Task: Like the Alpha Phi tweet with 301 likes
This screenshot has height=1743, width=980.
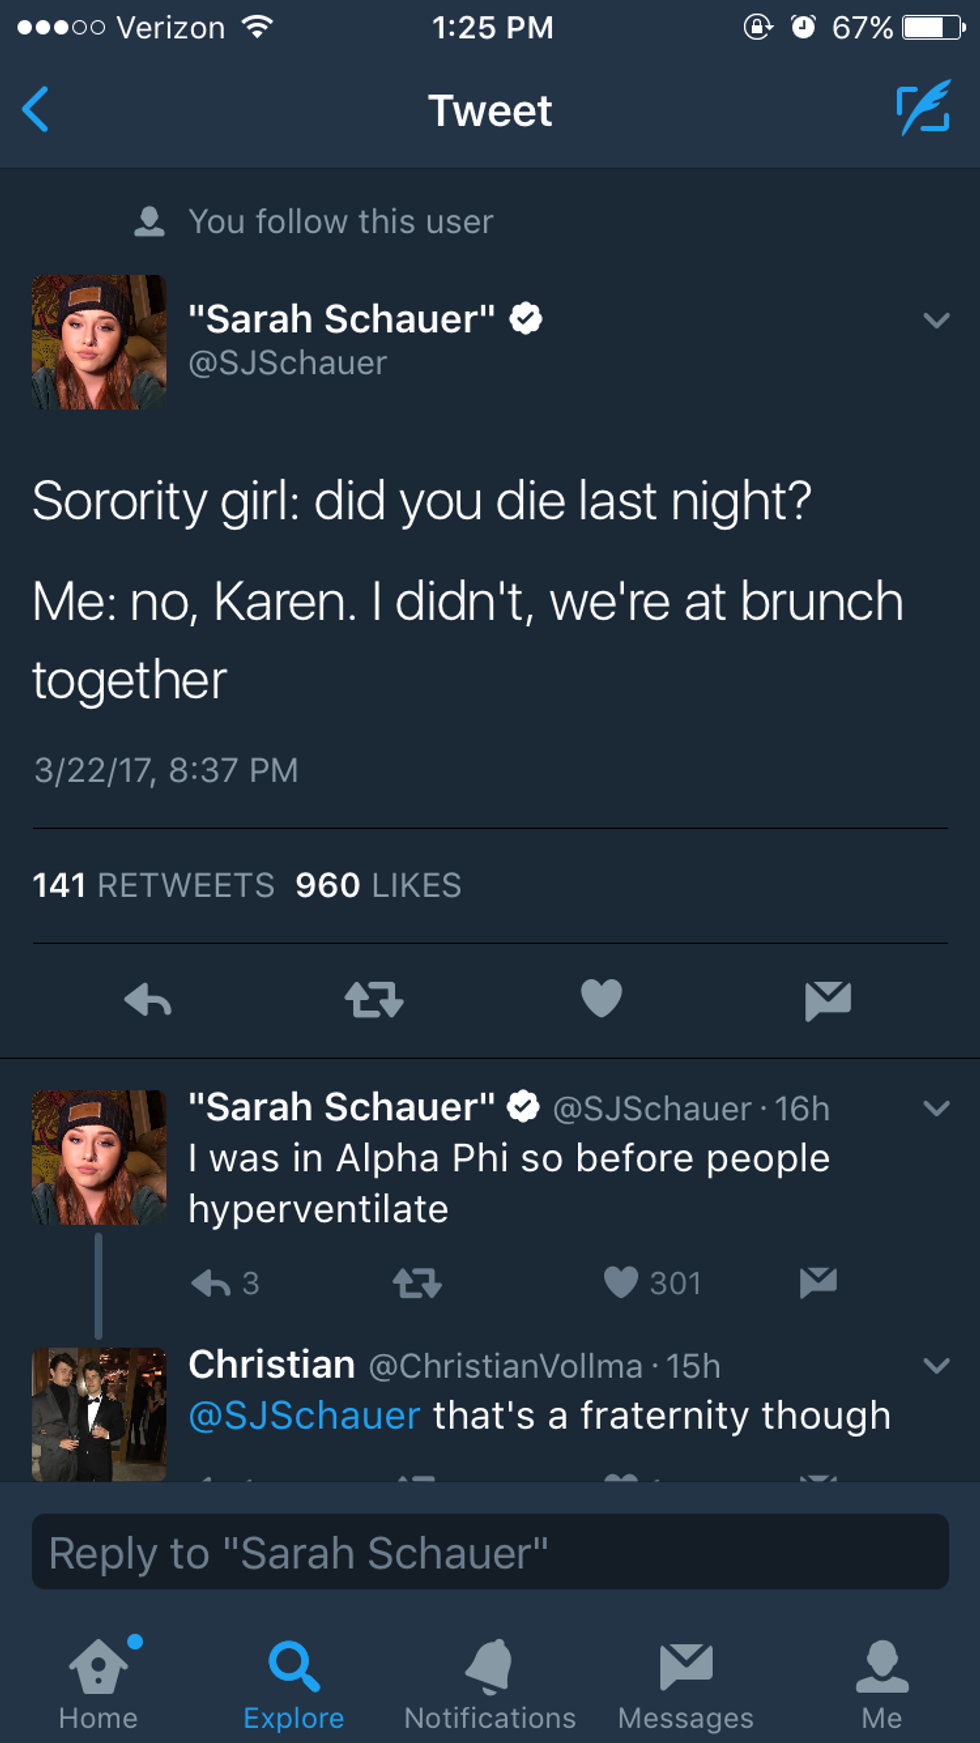Action: (x=621, y=1282)
